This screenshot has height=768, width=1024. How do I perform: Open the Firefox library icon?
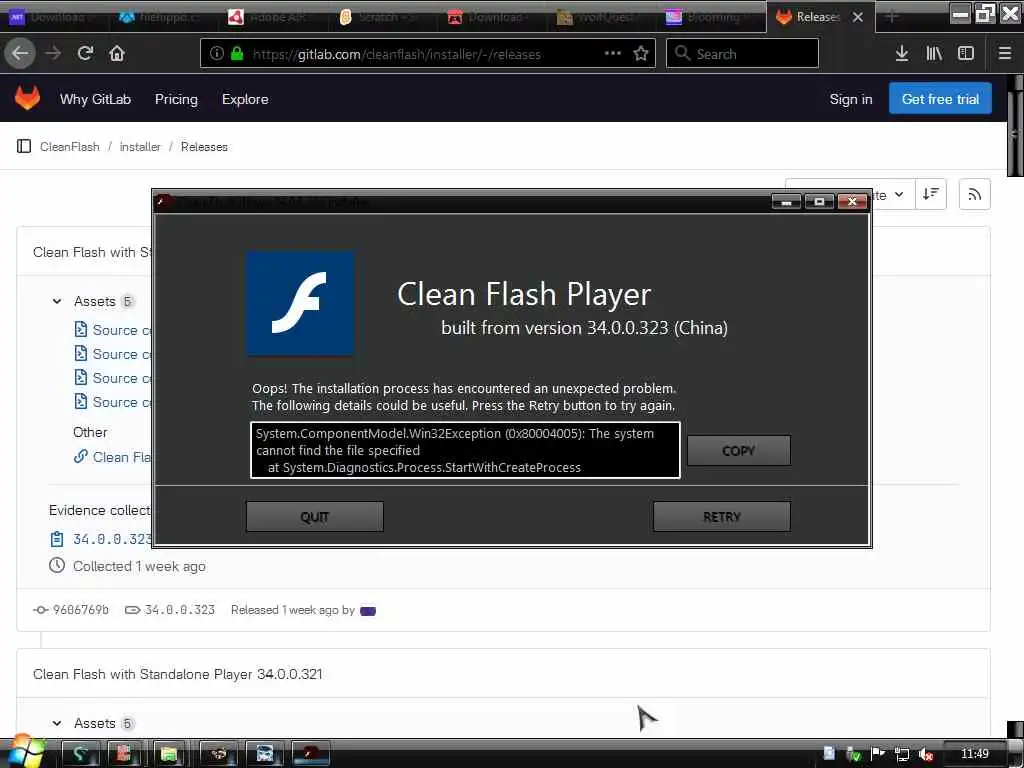(934, 54)
